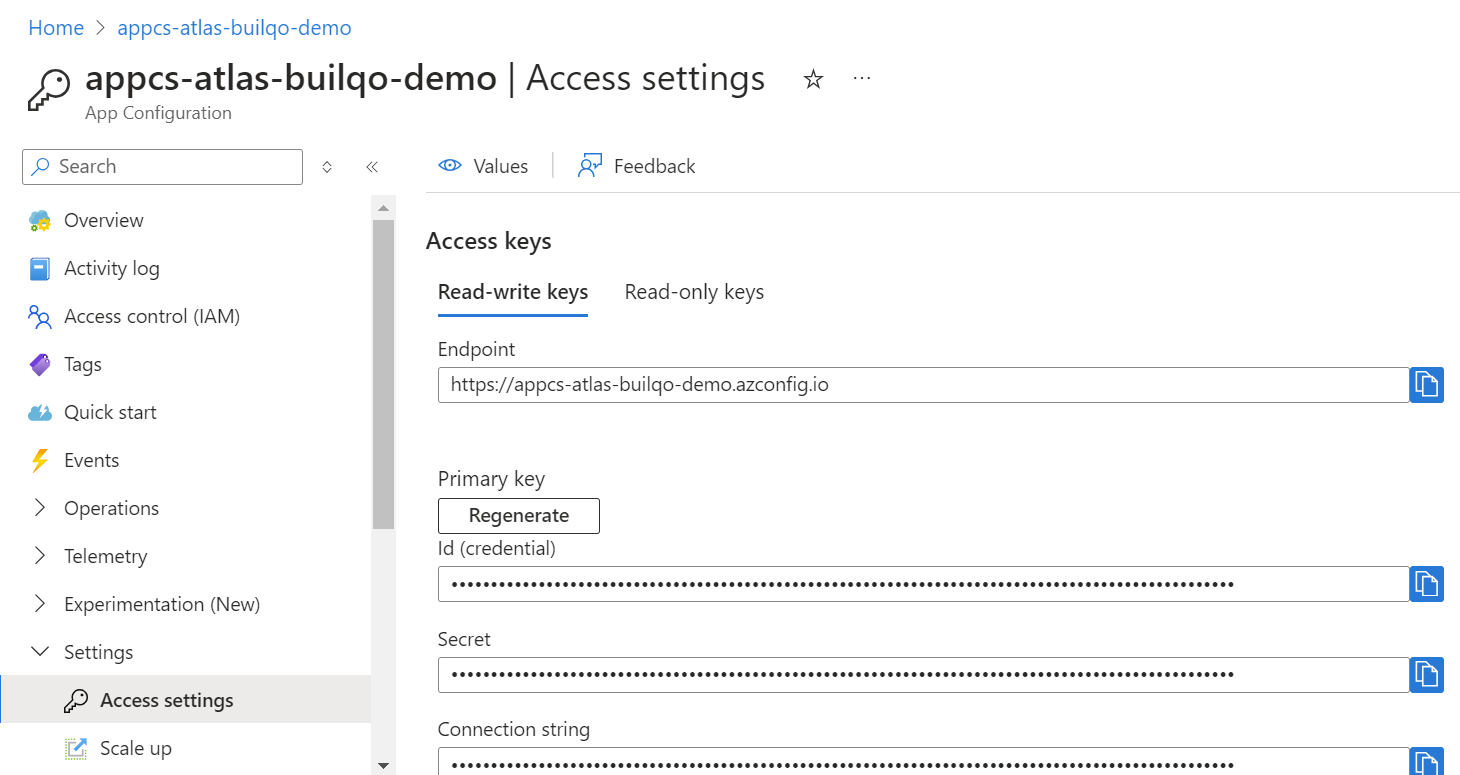Open the more options ellipsis menu
The width and height of the screenshot is (1460, 775).
click(x=862, y=79)
